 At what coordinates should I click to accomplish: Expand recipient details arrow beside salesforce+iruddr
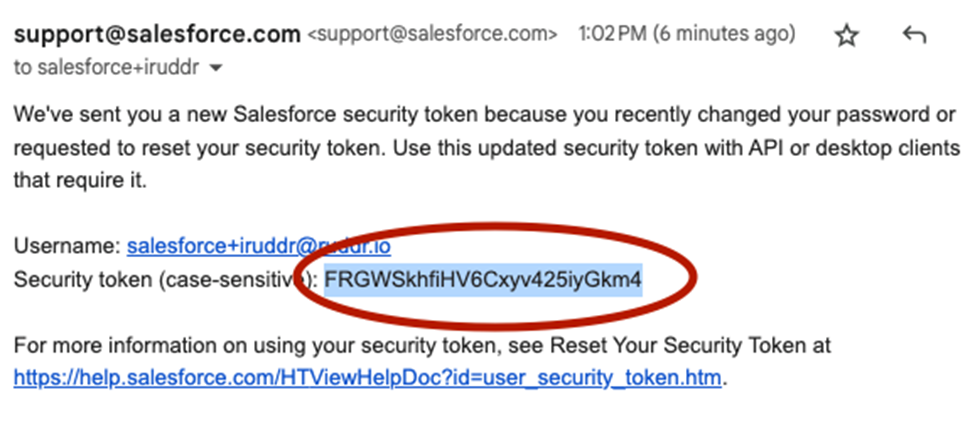215,68
